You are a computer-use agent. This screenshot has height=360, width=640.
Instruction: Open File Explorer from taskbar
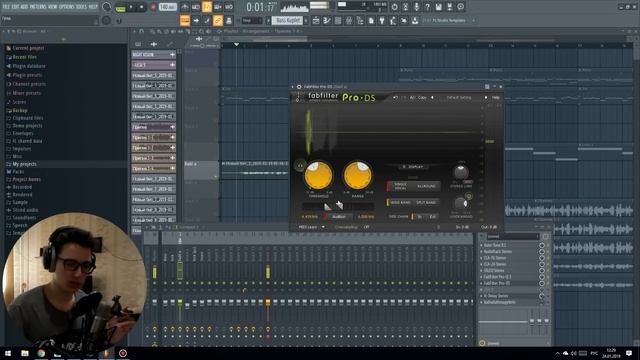tap(25, 353)
